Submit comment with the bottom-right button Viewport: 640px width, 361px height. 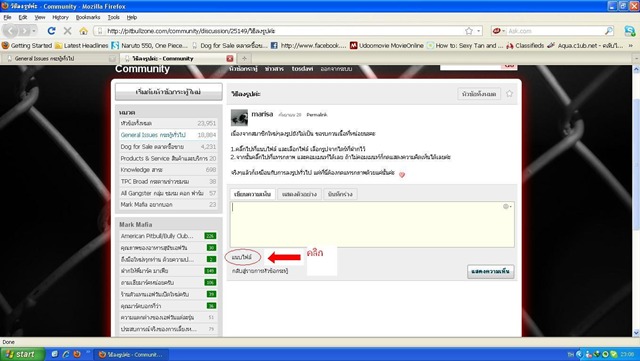point(491,272)
